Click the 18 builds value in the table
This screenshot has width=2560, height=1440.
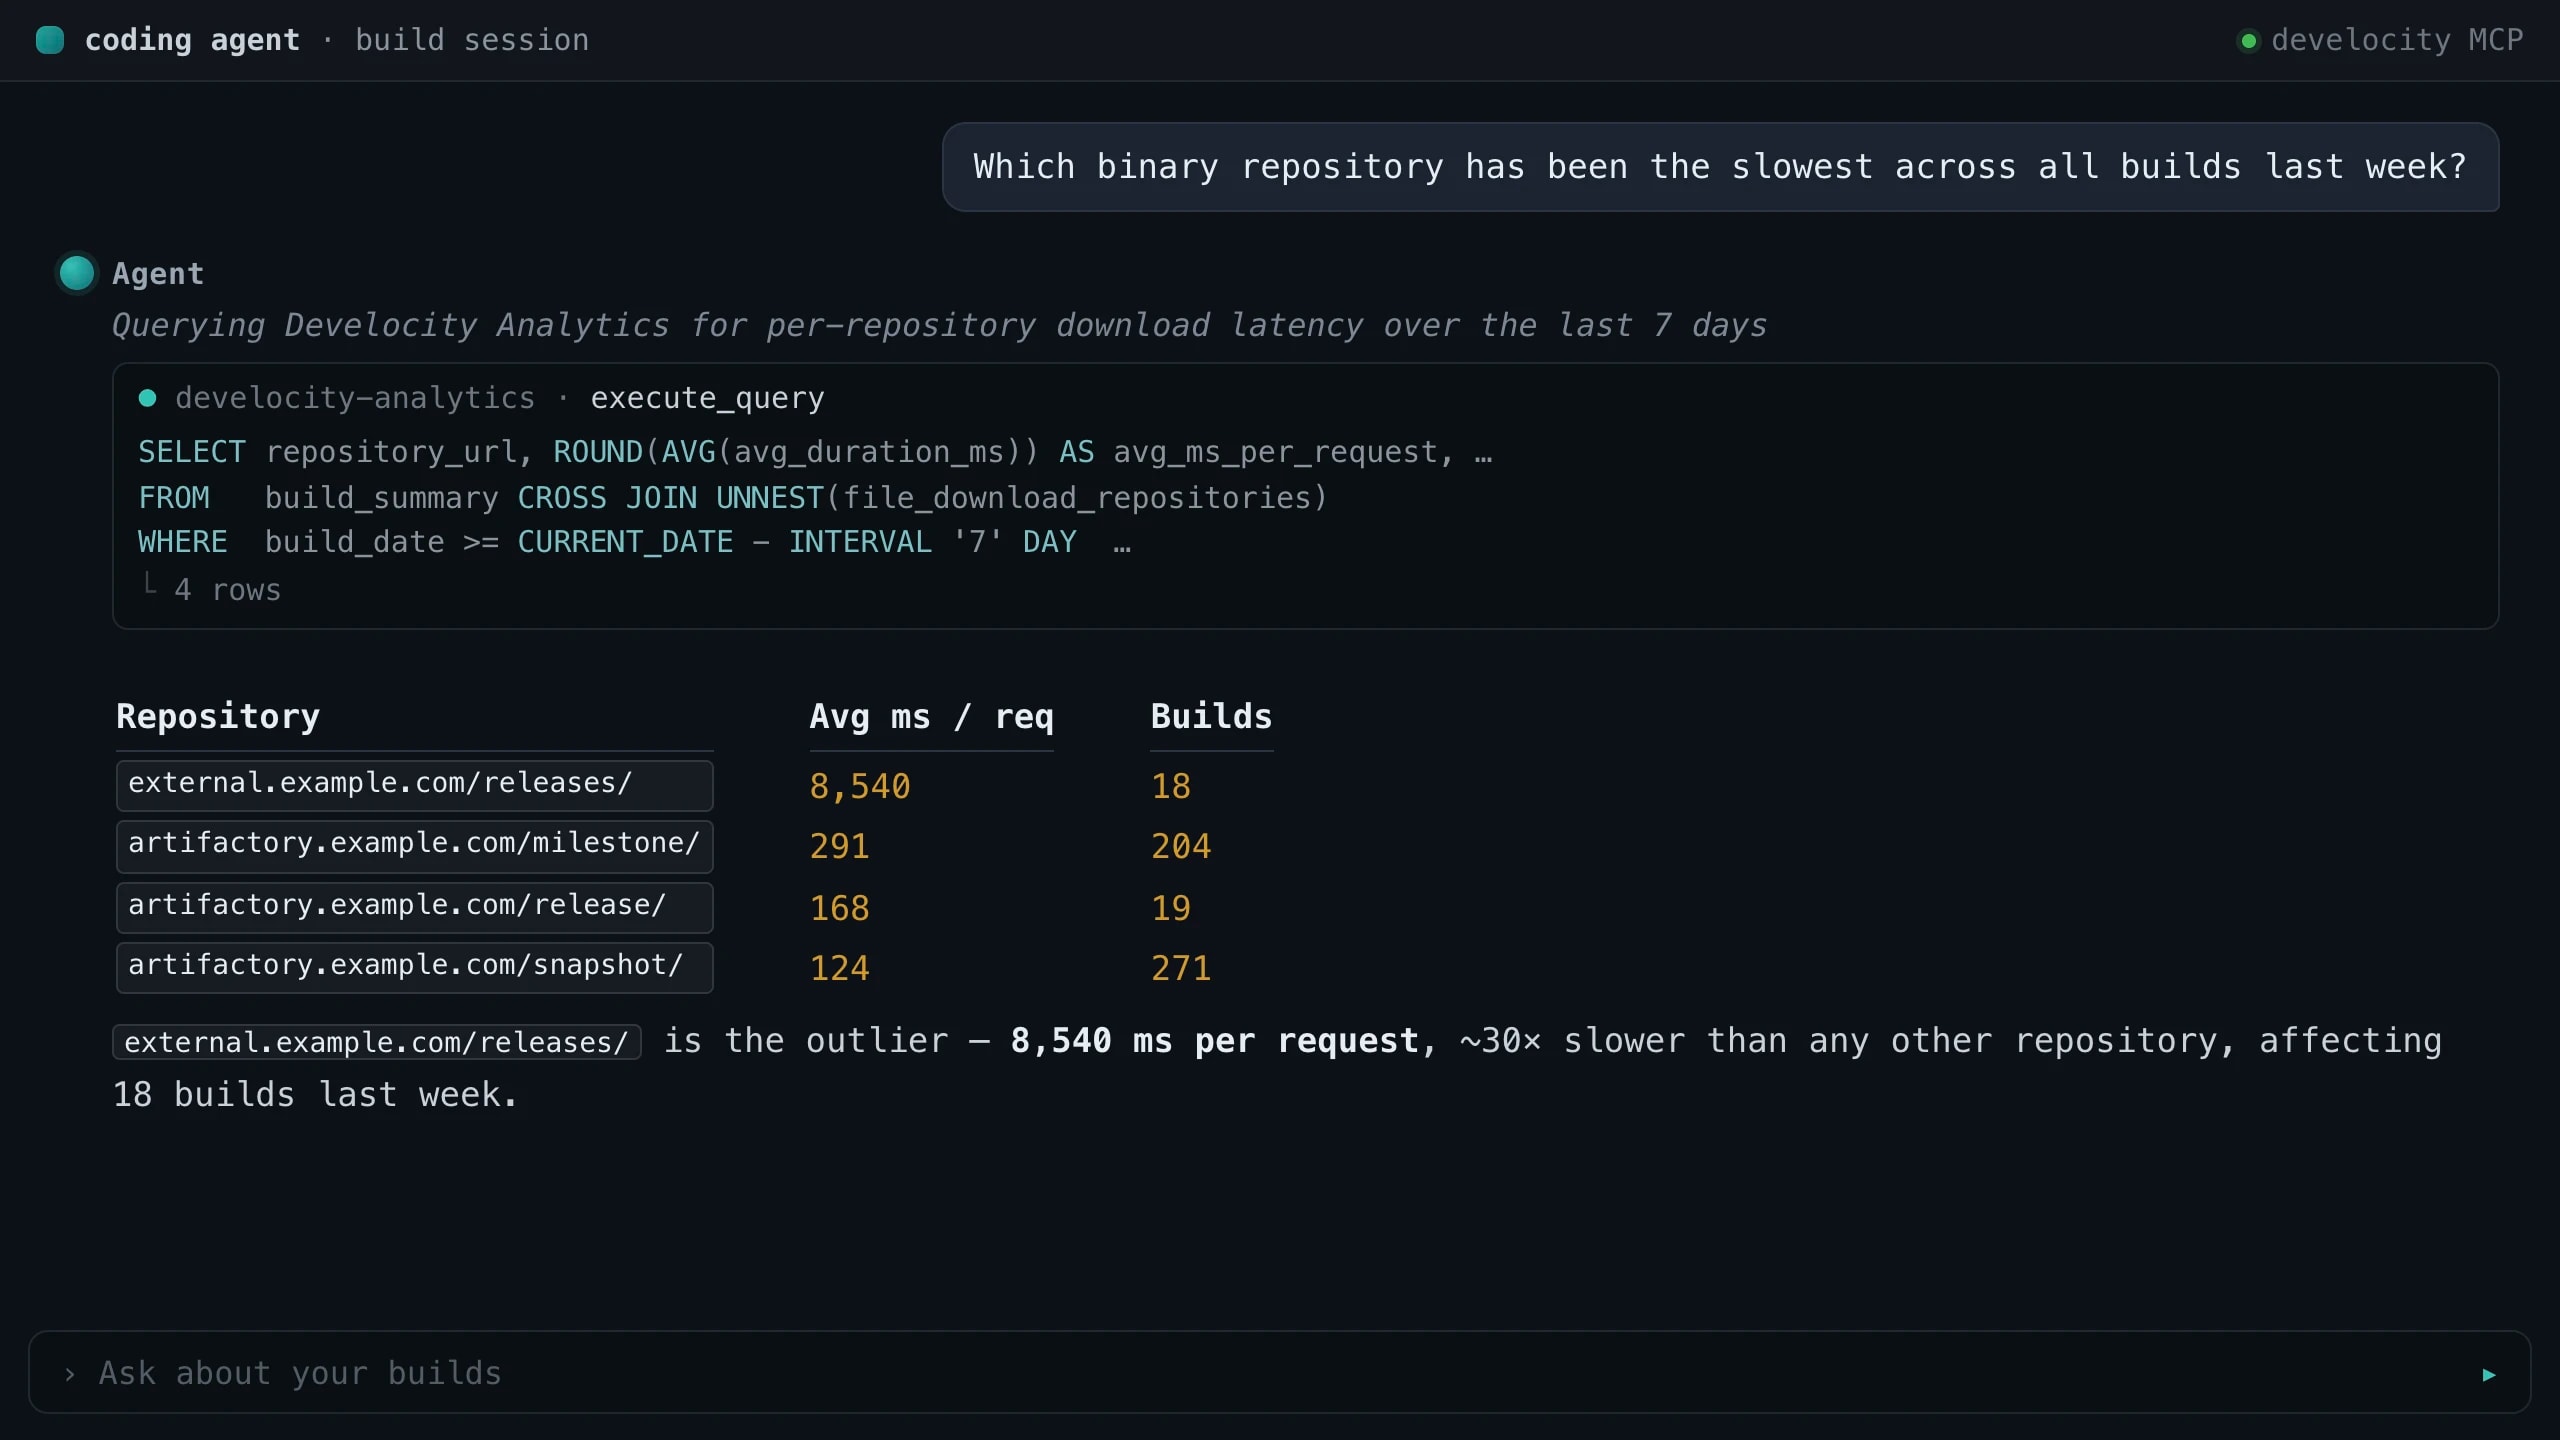coord(1171,786)
